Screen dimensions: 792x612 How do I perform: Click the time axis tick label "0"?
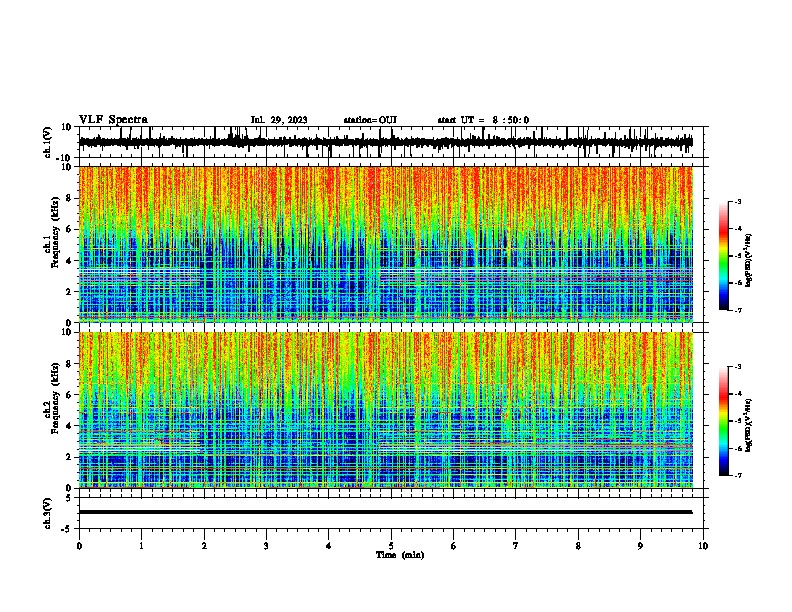[79, 546]
